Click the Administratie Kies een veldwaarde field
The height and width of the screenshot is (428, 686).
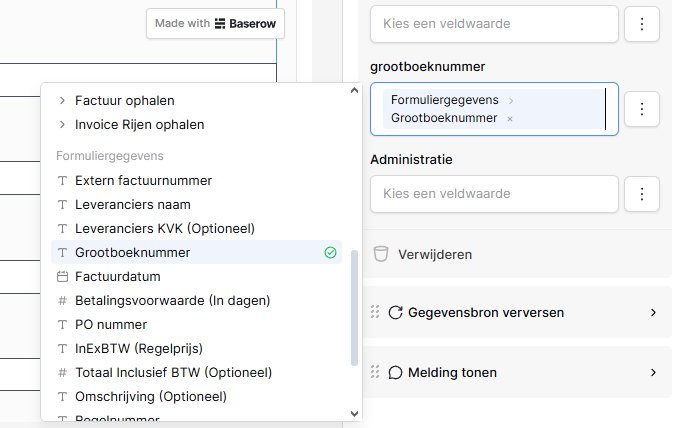point(494,193)
